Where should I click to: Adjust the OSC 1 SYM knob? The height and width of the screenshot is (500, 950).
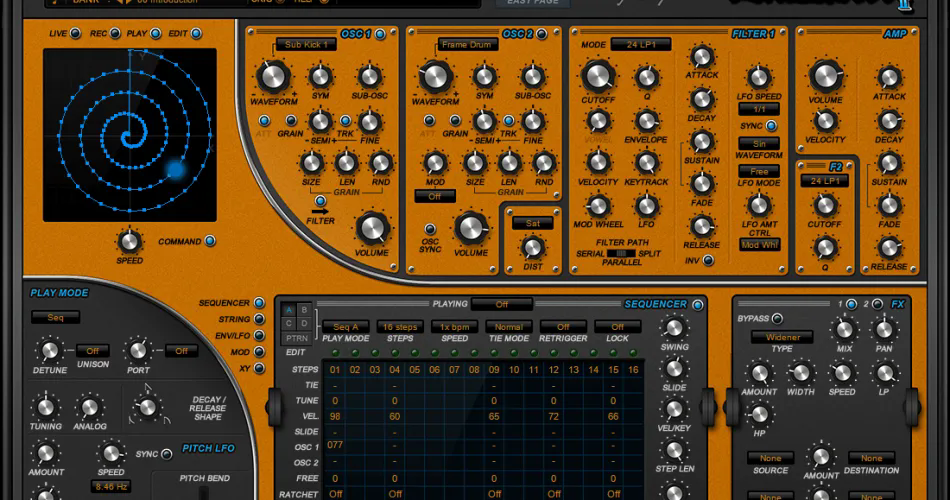click(x=320, y=77)
